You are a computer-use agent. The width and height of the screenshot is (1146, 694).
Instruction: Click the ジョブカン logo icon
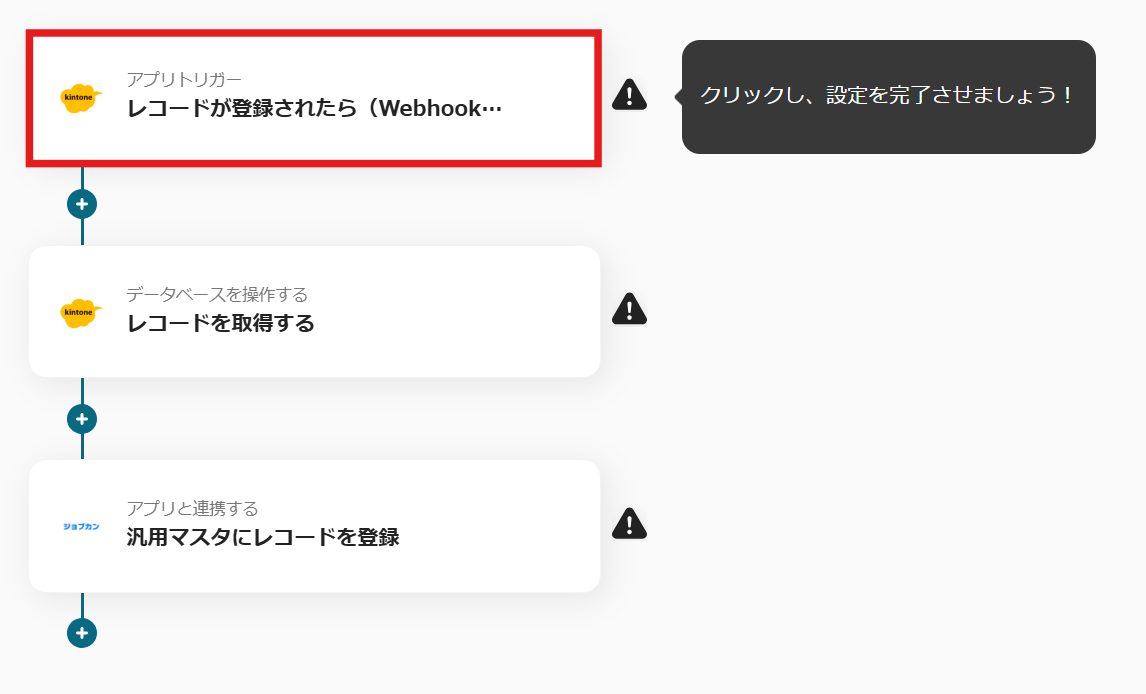click(x=81, y=527)
